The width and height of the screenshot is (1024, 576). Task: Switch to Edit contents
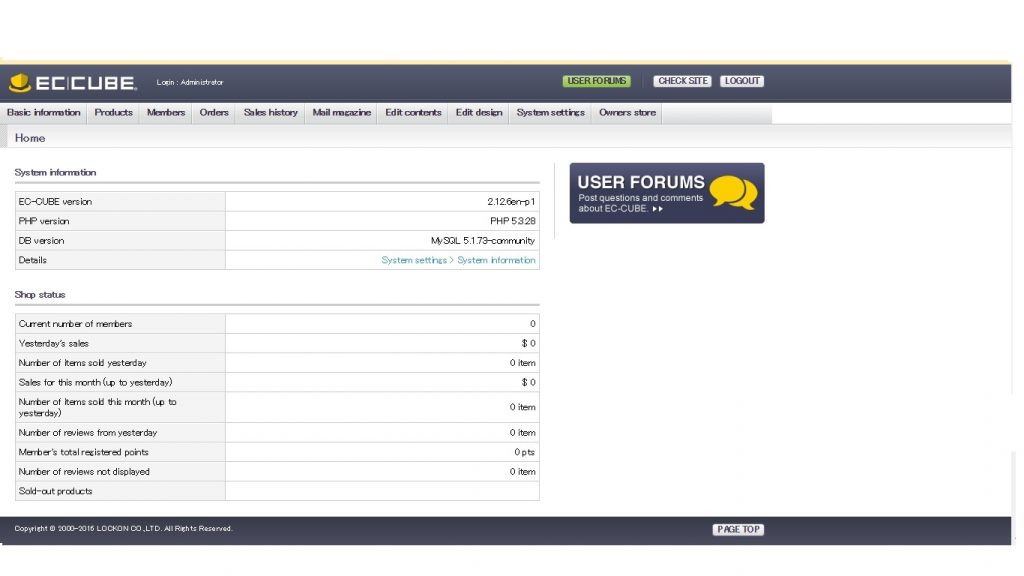412,113
